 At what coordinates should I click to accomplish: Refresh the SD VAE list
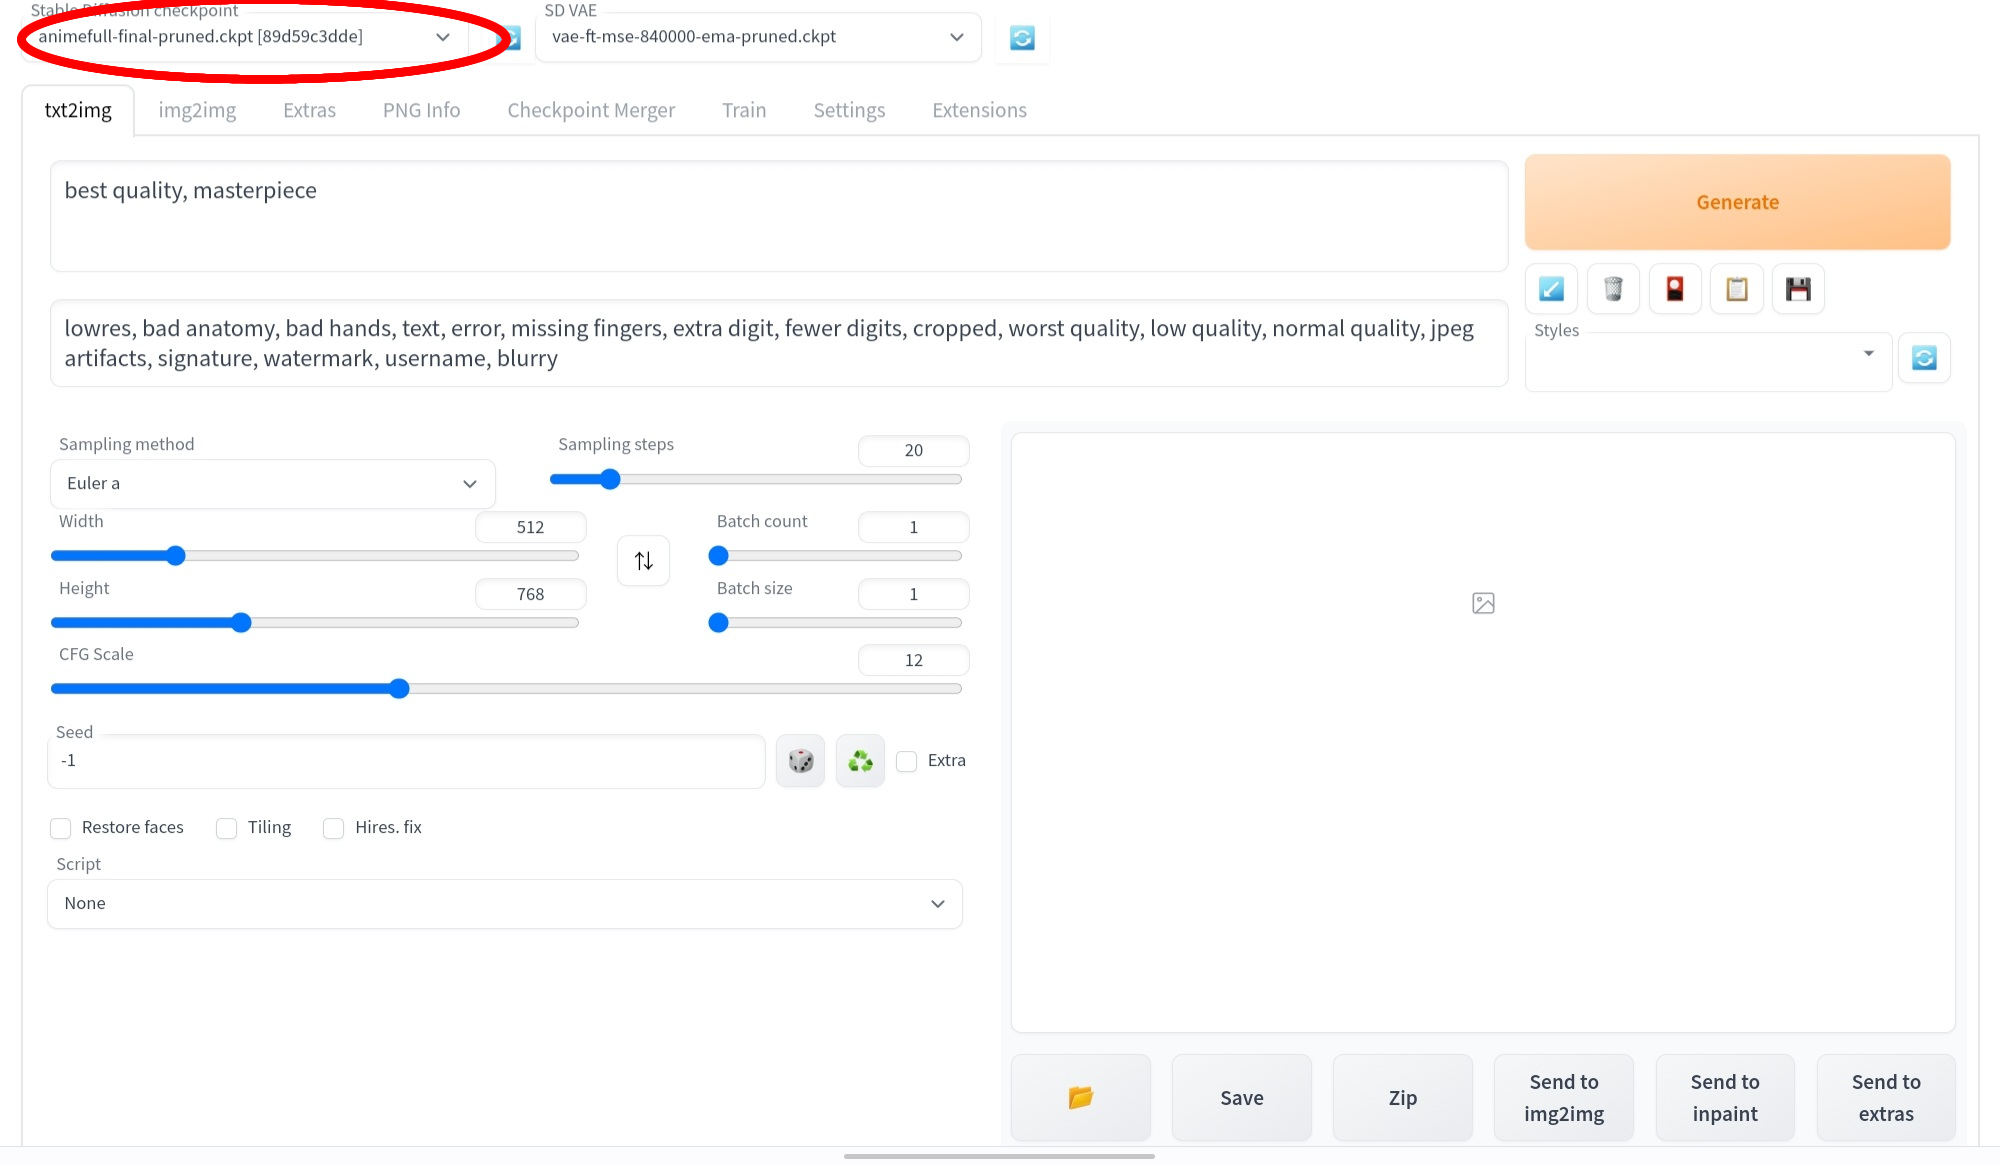click(x=1022, y=38)
